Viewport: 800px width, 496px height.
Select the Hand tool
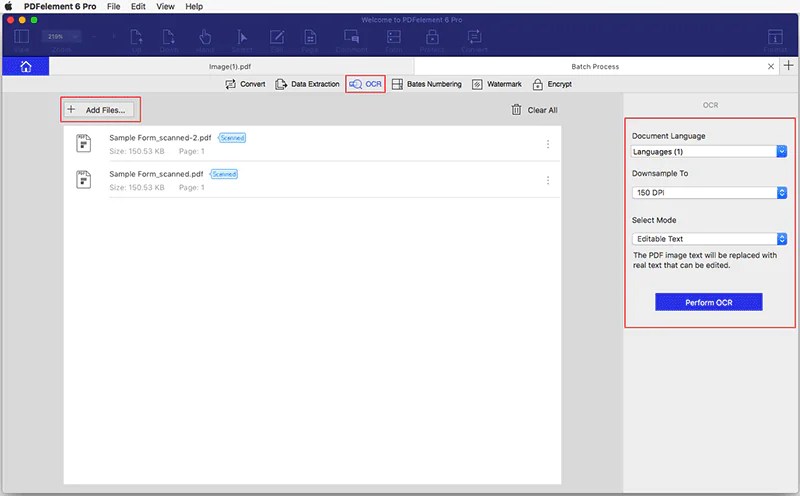(205, 37)
